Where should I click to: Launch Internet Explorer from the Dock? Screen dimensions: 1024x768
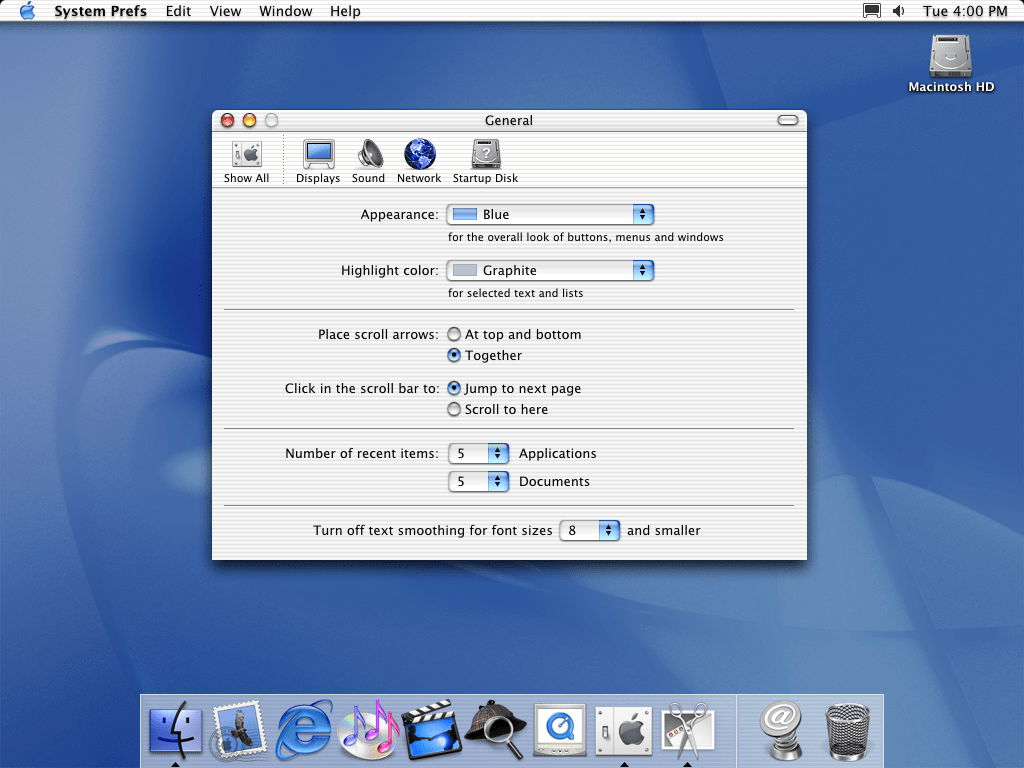pyautogui.click(x=304, y=728)
